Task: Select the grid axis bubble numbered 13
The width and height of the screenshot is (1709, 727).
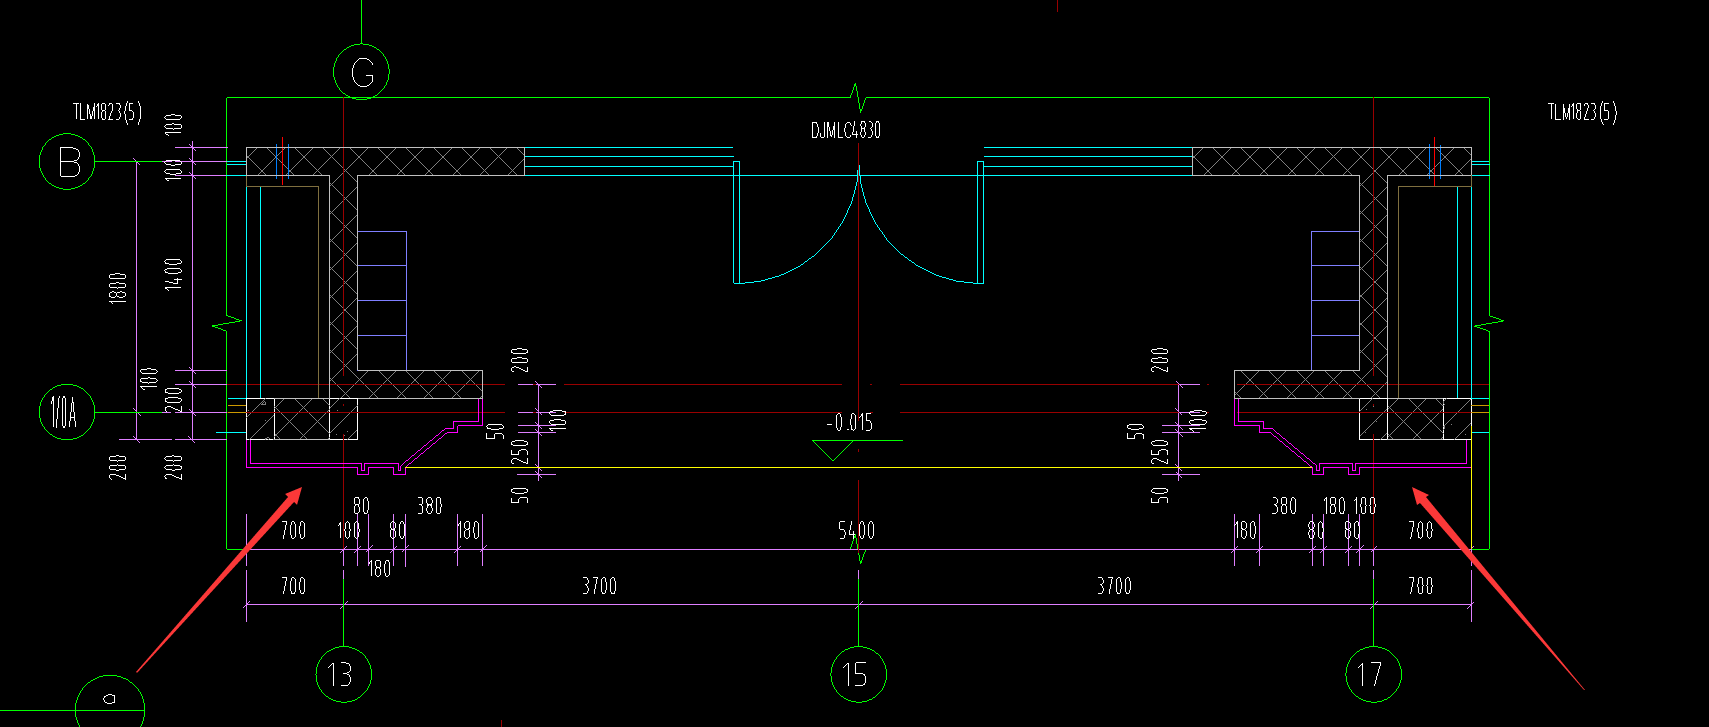Action: (343, 674)
